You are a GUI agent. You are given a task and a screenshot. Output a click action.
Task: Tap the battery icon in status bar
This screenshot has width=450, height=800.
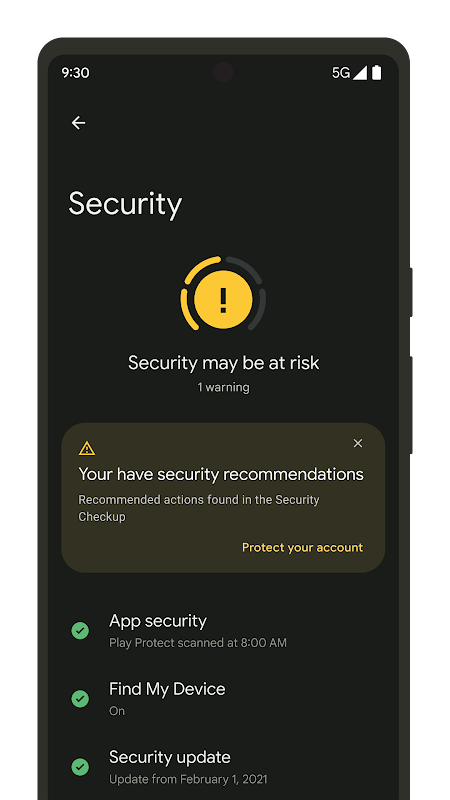[376, 73]
